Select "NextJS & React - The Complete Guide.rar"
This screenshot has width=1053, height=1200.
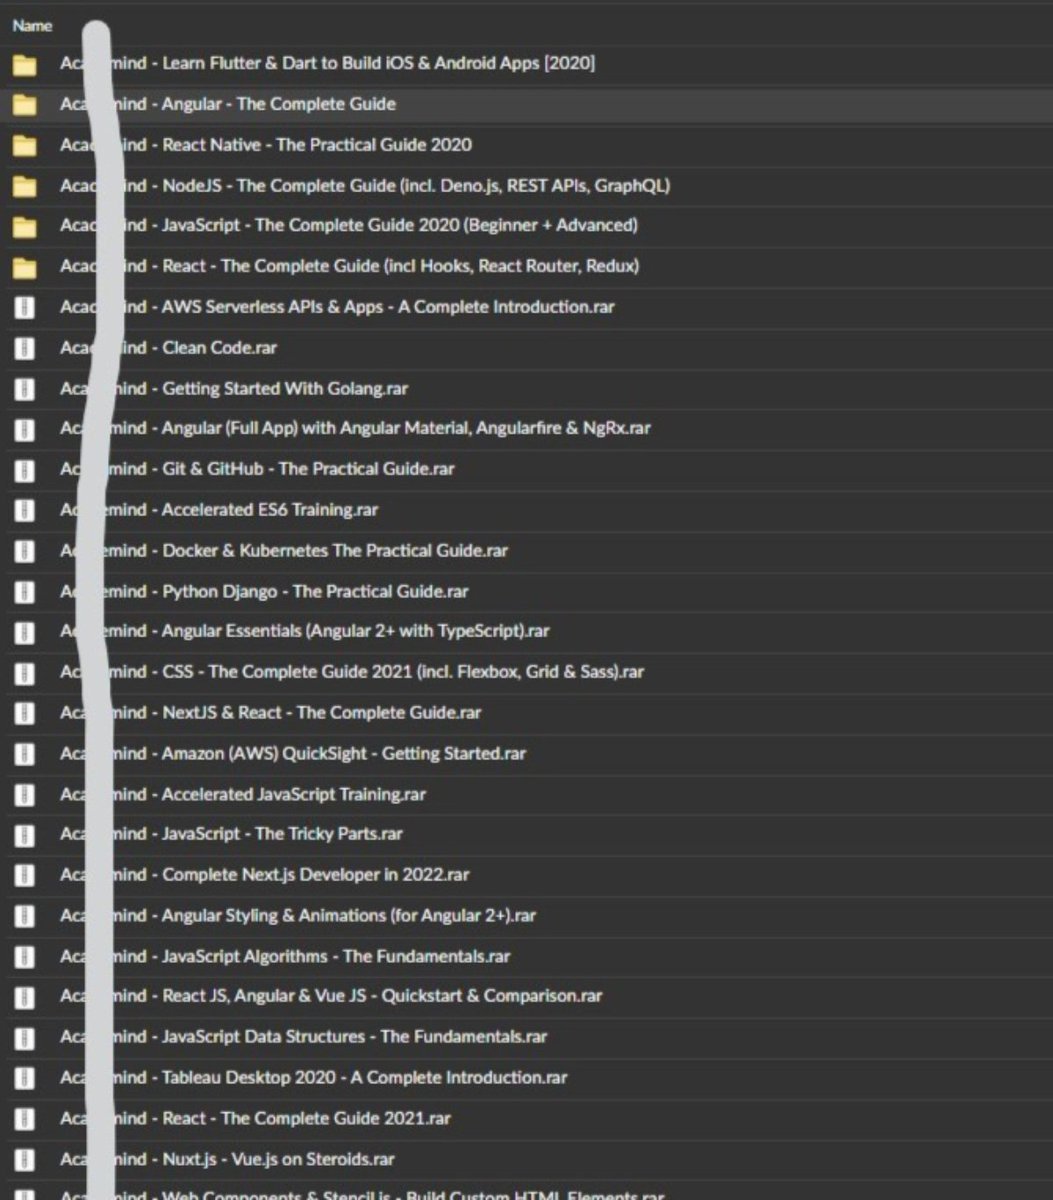point(322,713)
